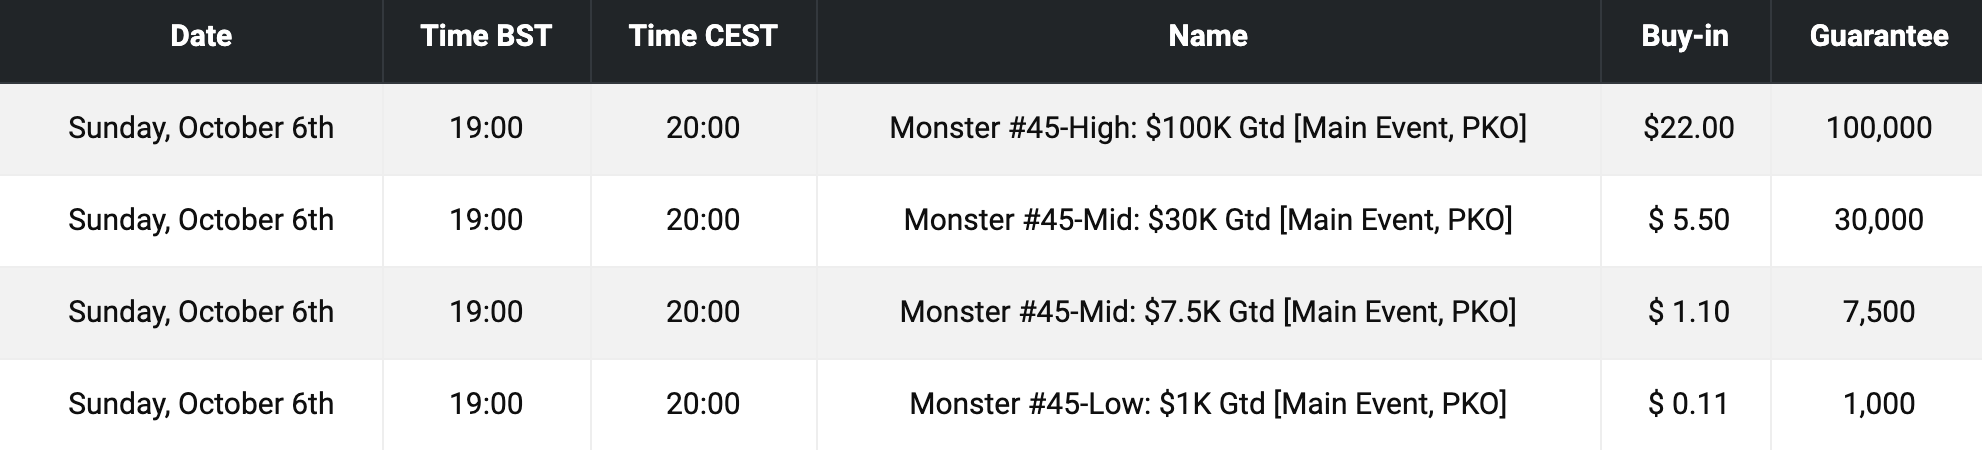Screen dimensions: 1982x450
Task: Click the Name column header
Action: pyautogui.click(x=1208, y=36)
